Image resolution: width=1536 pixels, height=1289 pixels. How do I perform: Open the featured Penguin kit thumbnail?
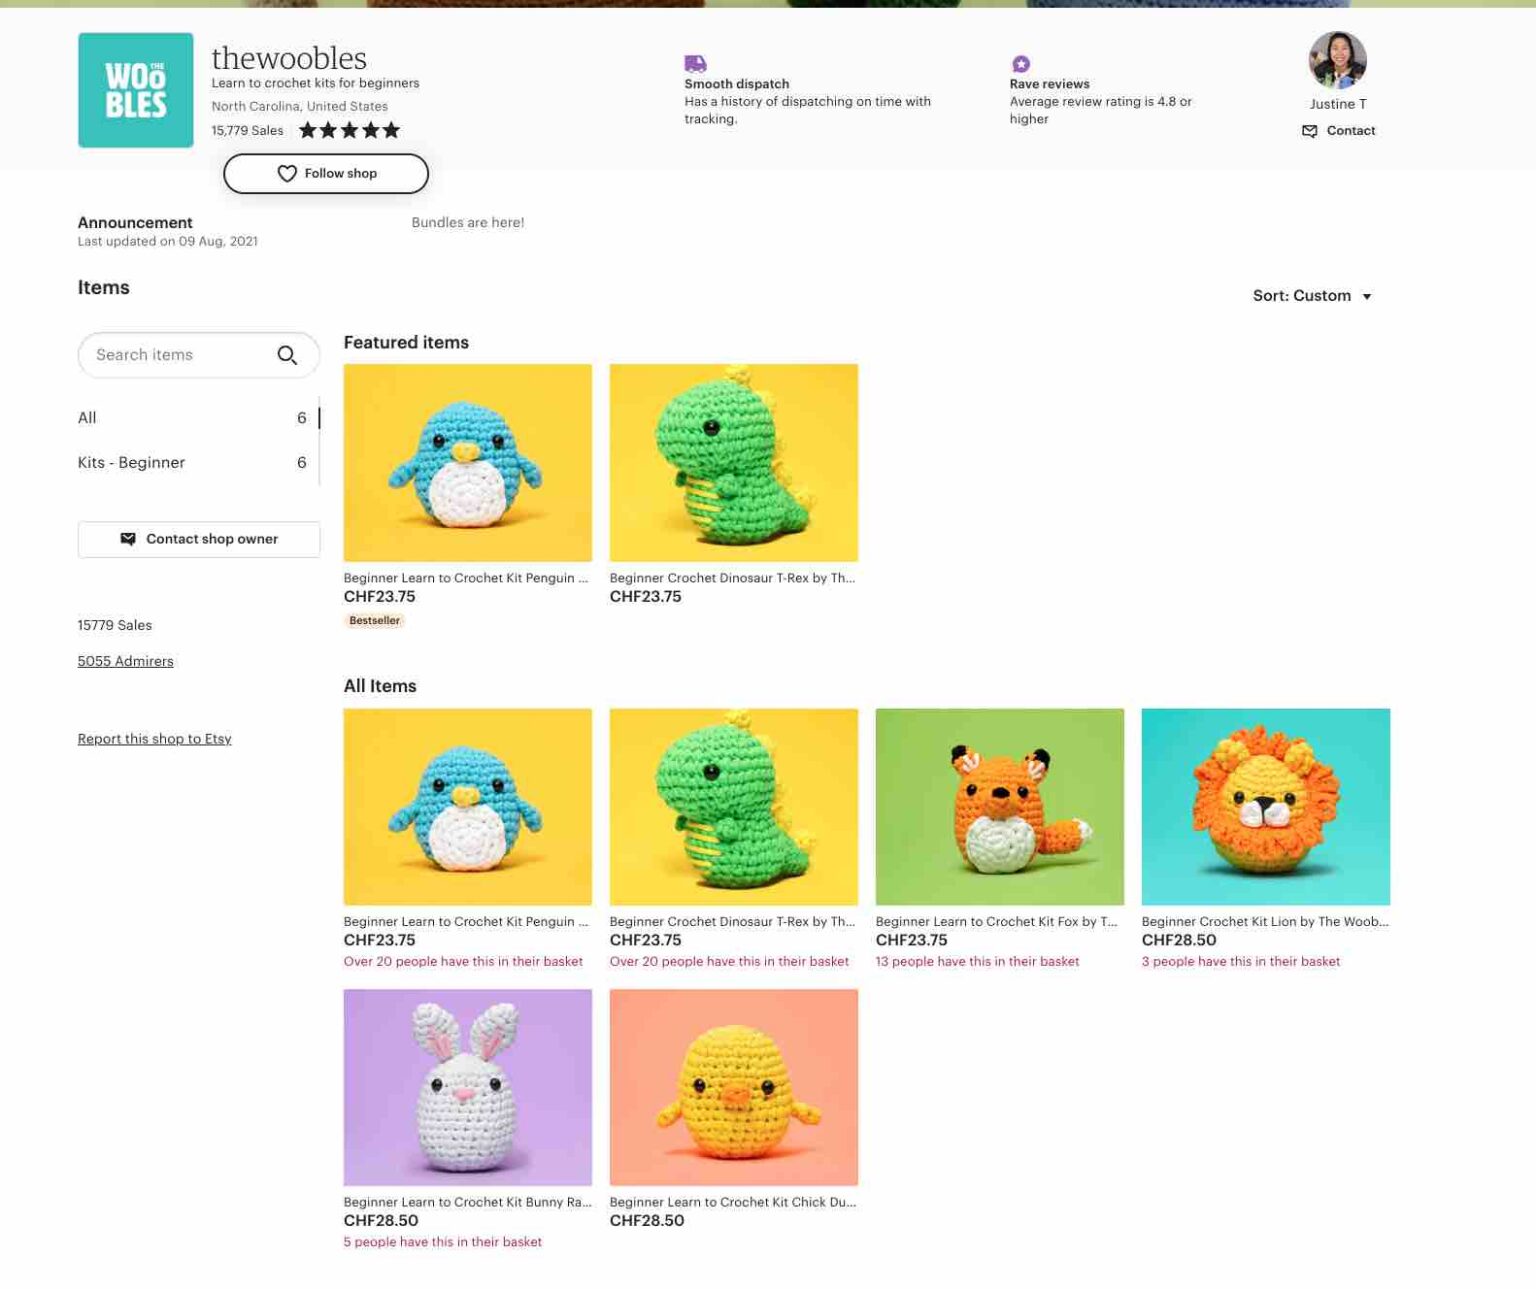coord(467,462)
